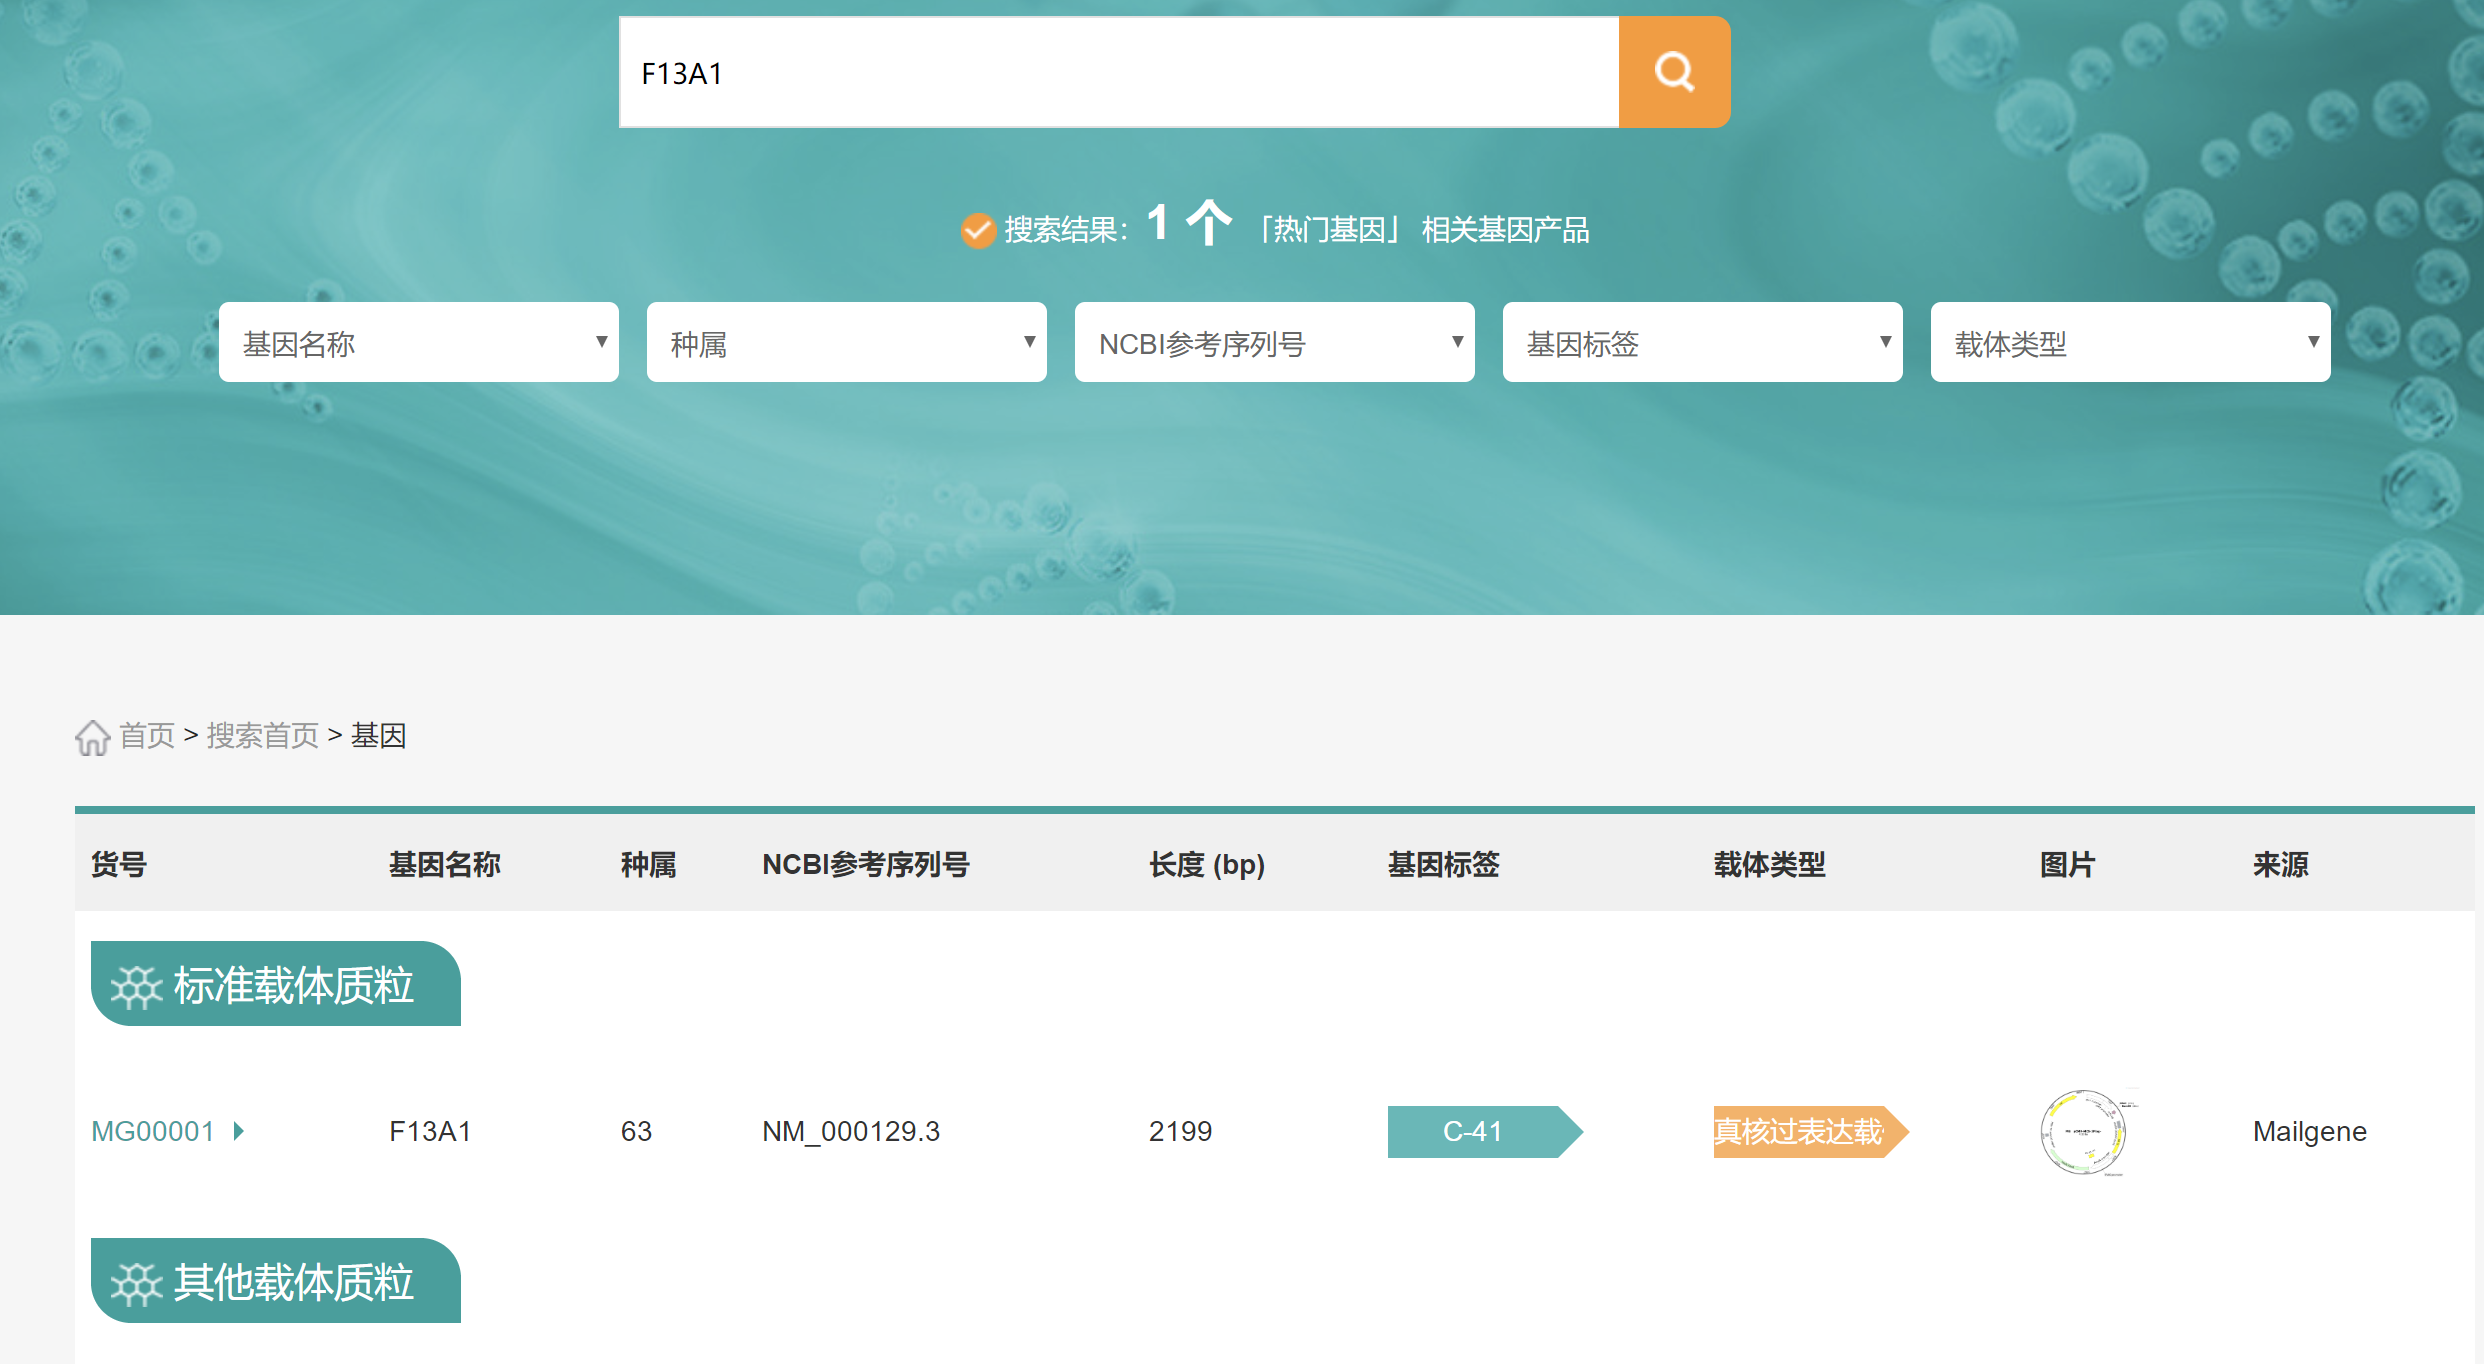The height and width of the screenshot is (1364, 2484).
Task: Click the 真核过表达载 vector type tag
Action: (1800, 1131)
